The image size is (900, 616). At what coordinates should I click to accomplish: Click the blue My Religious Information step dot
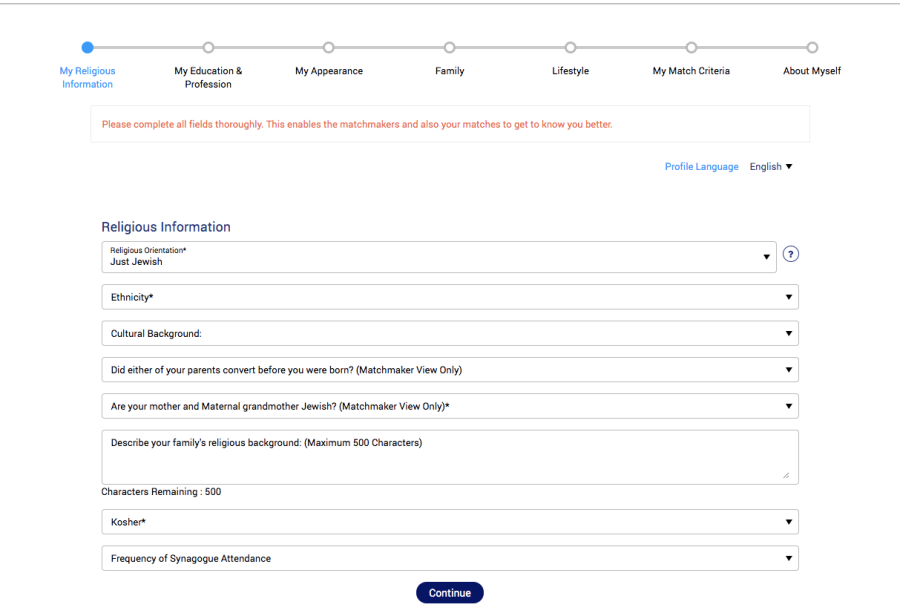click(87, 48)
